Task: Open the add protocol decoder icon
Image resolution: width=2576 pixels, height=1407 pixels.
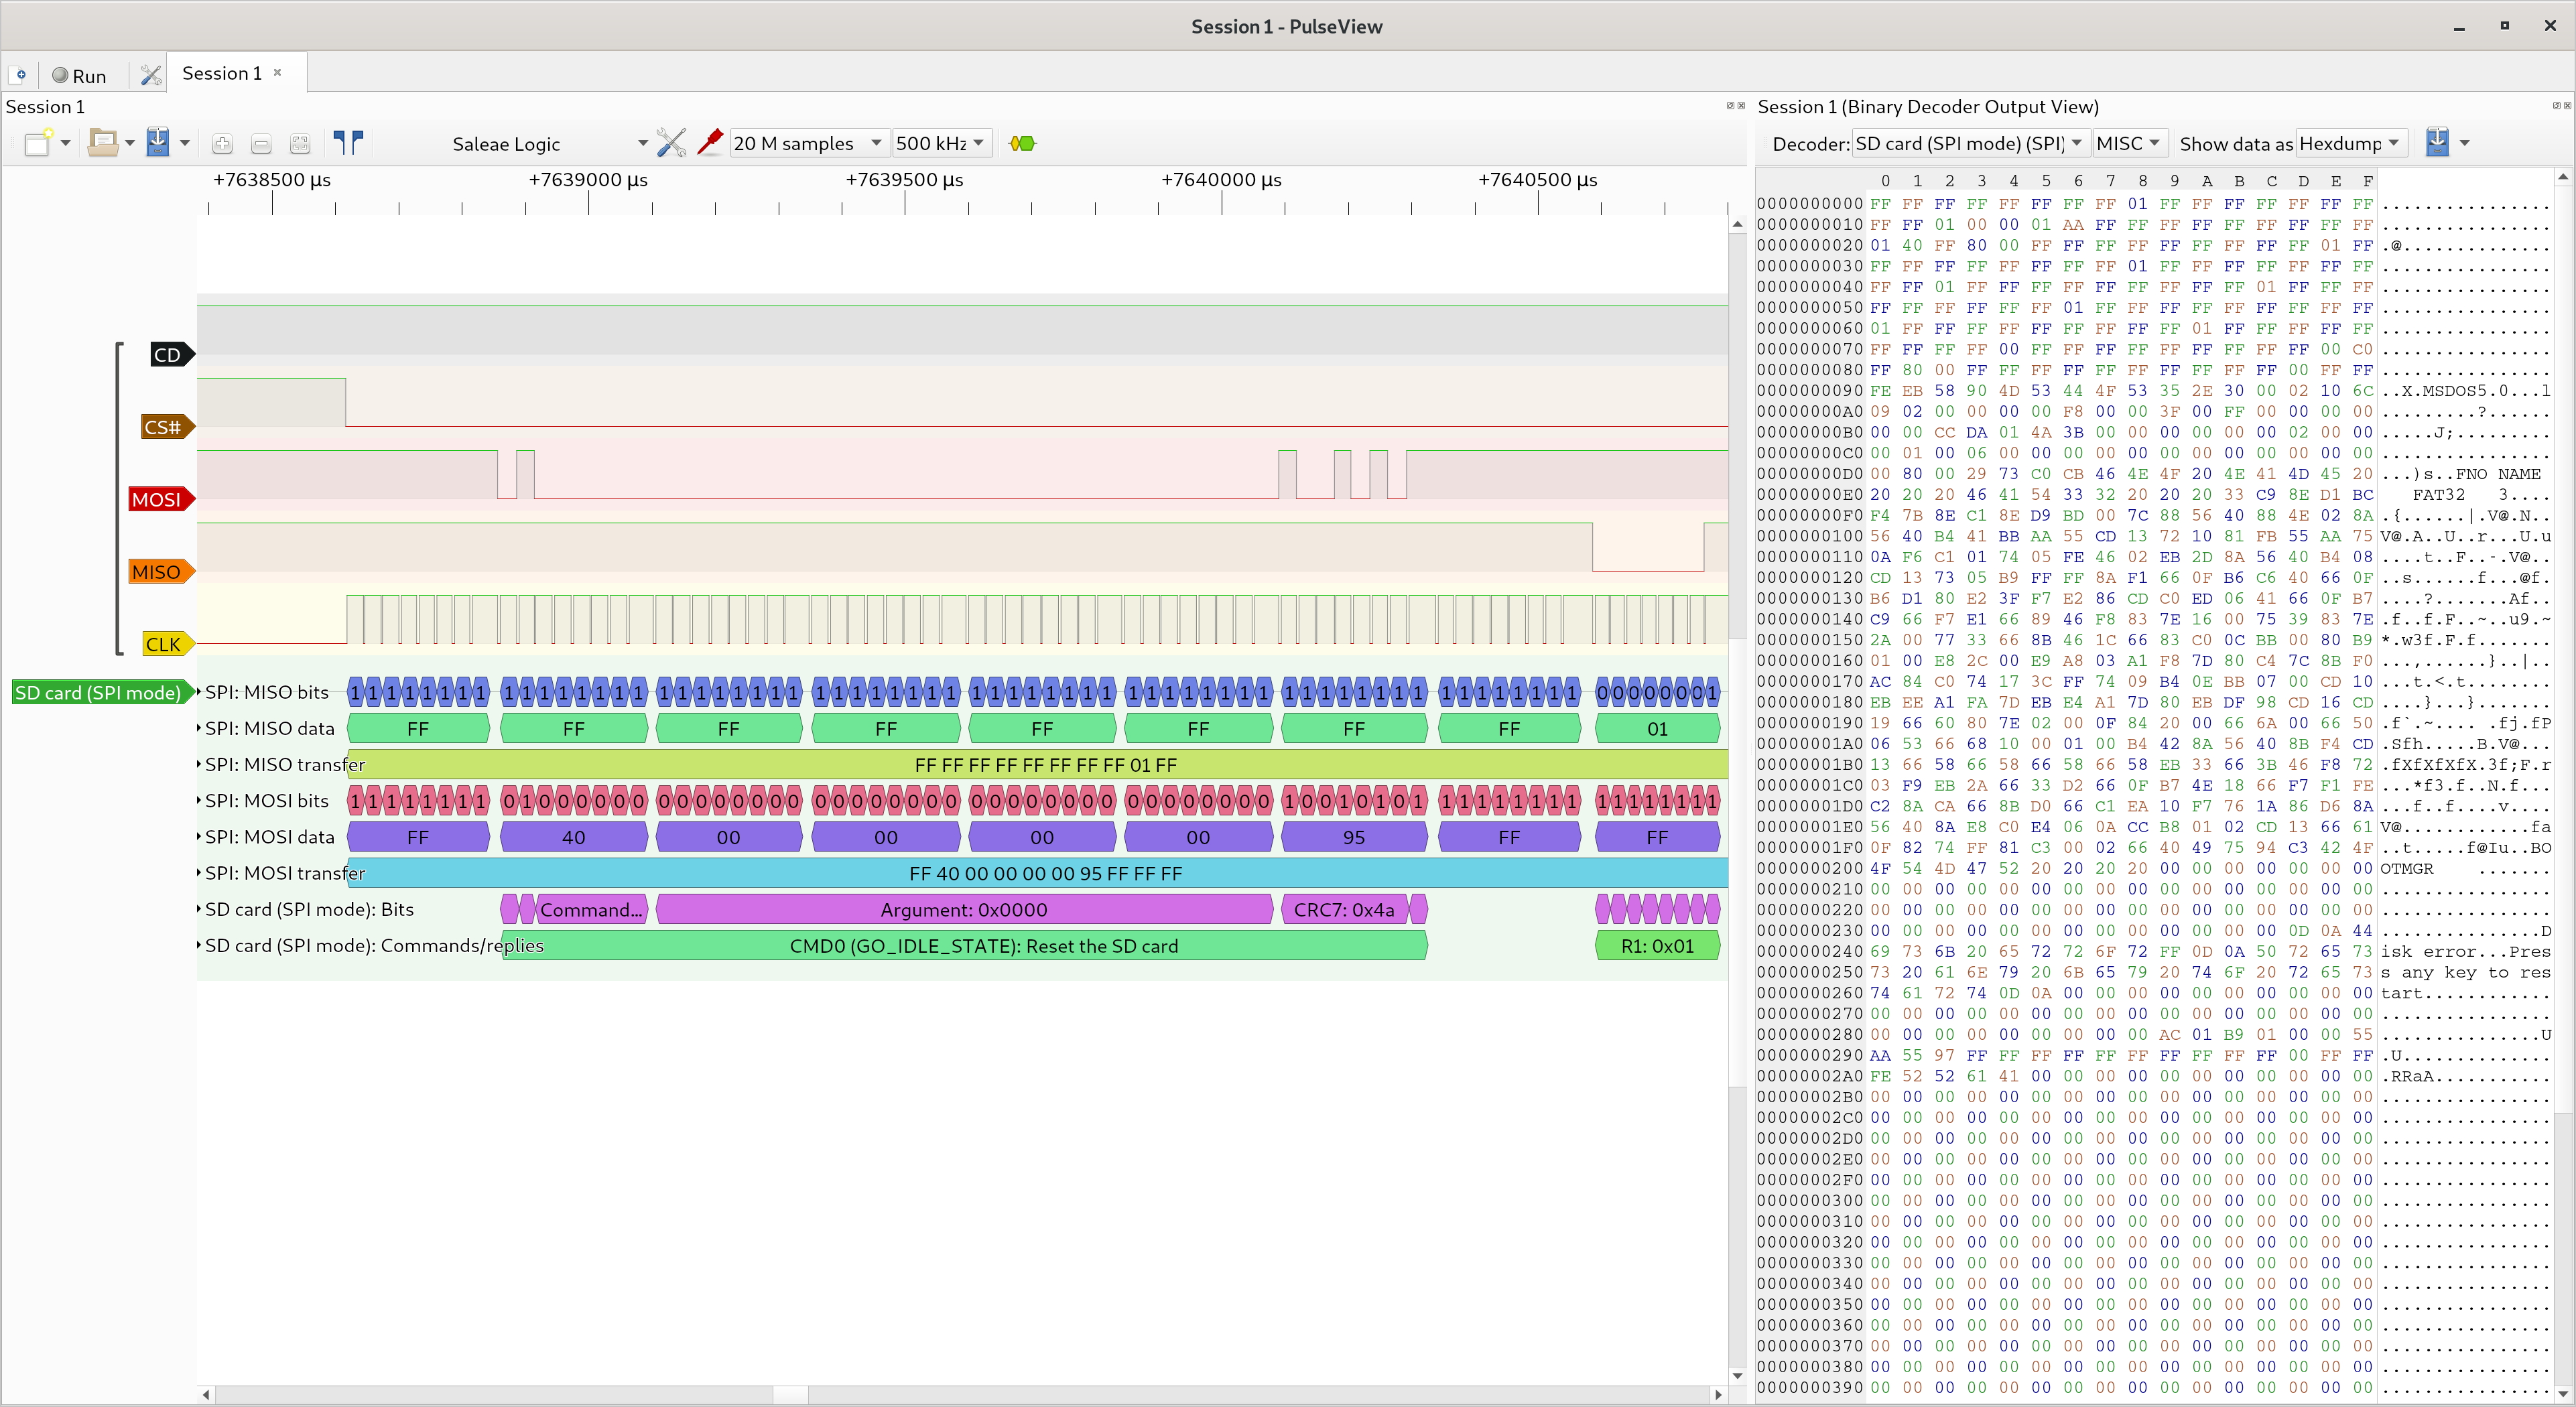Action: pyautogui.click(x=1022, y=144)
